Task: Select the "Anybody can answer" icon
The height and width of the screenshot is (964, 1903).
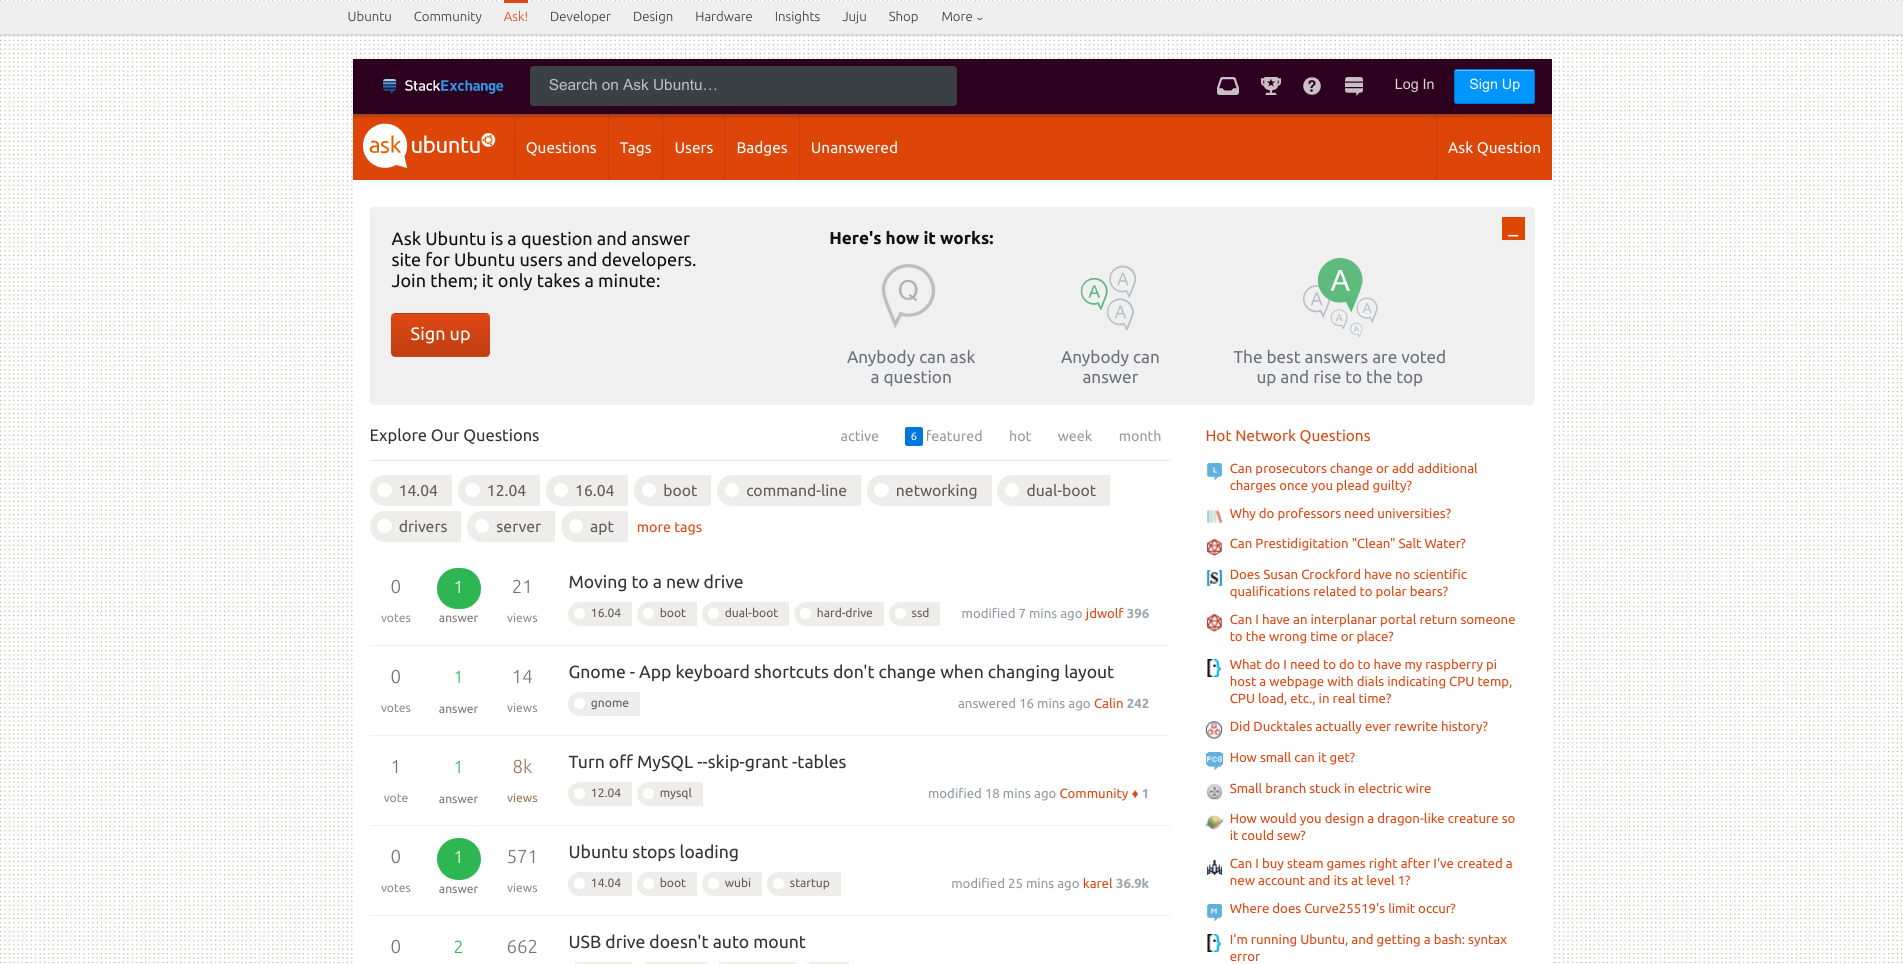Action: click(1108, 297)
